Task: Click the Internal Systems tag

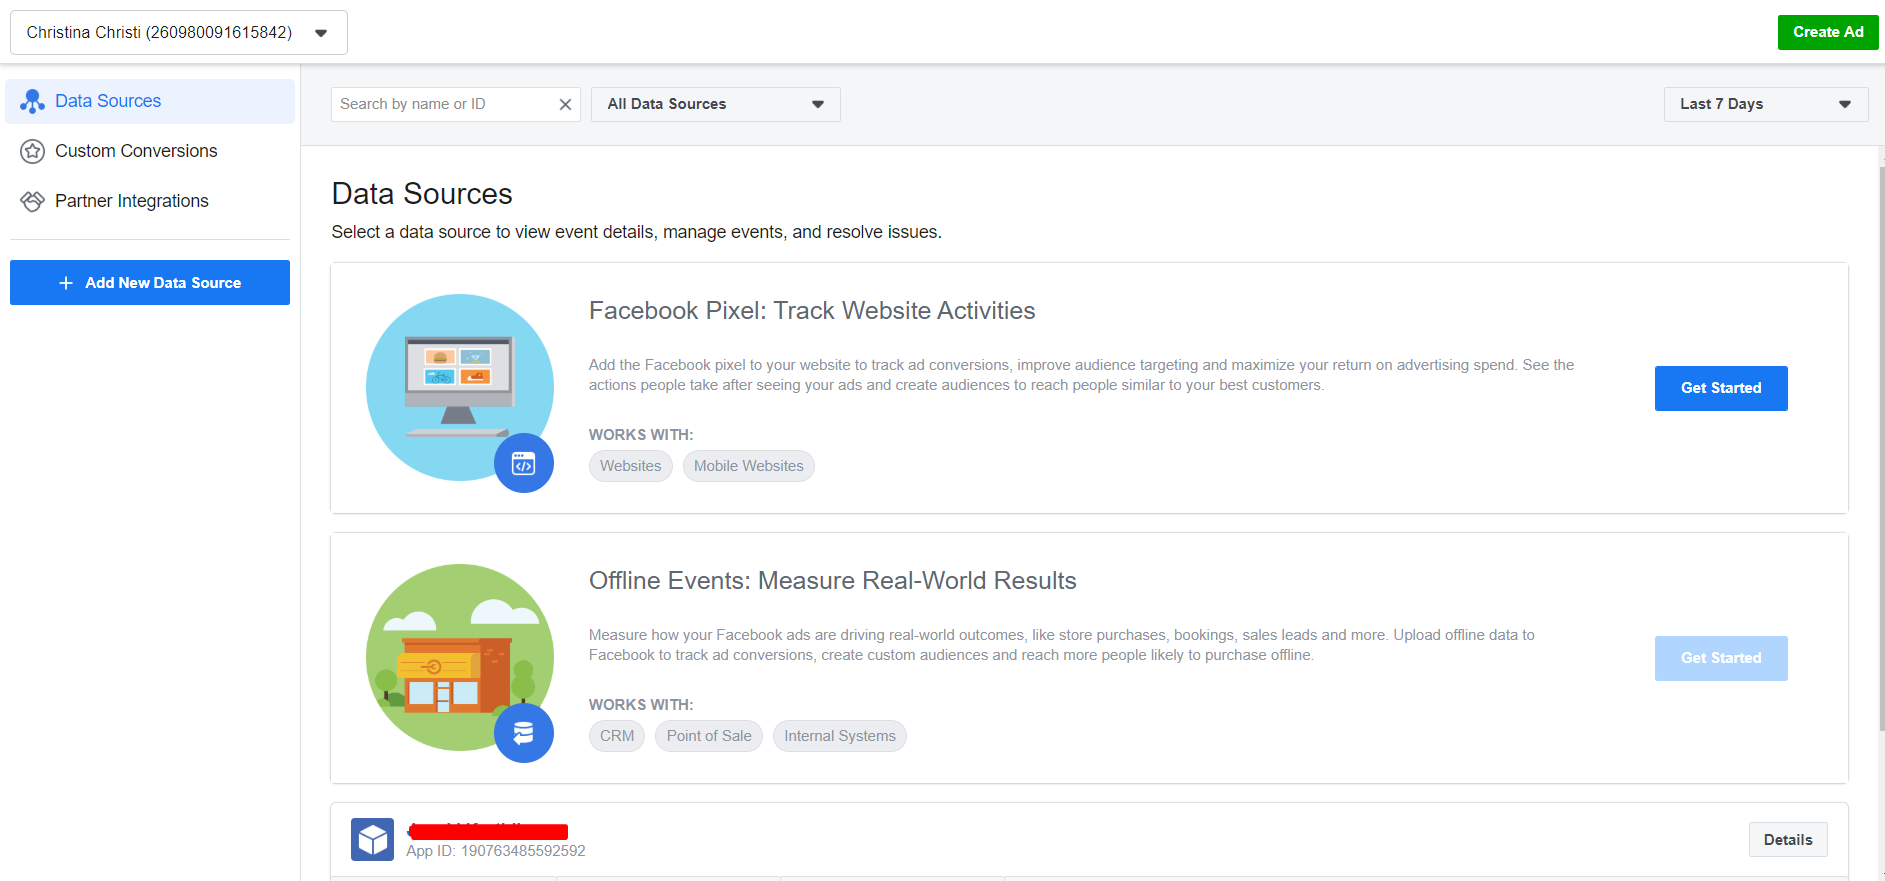Action: [x=840, y=736]
